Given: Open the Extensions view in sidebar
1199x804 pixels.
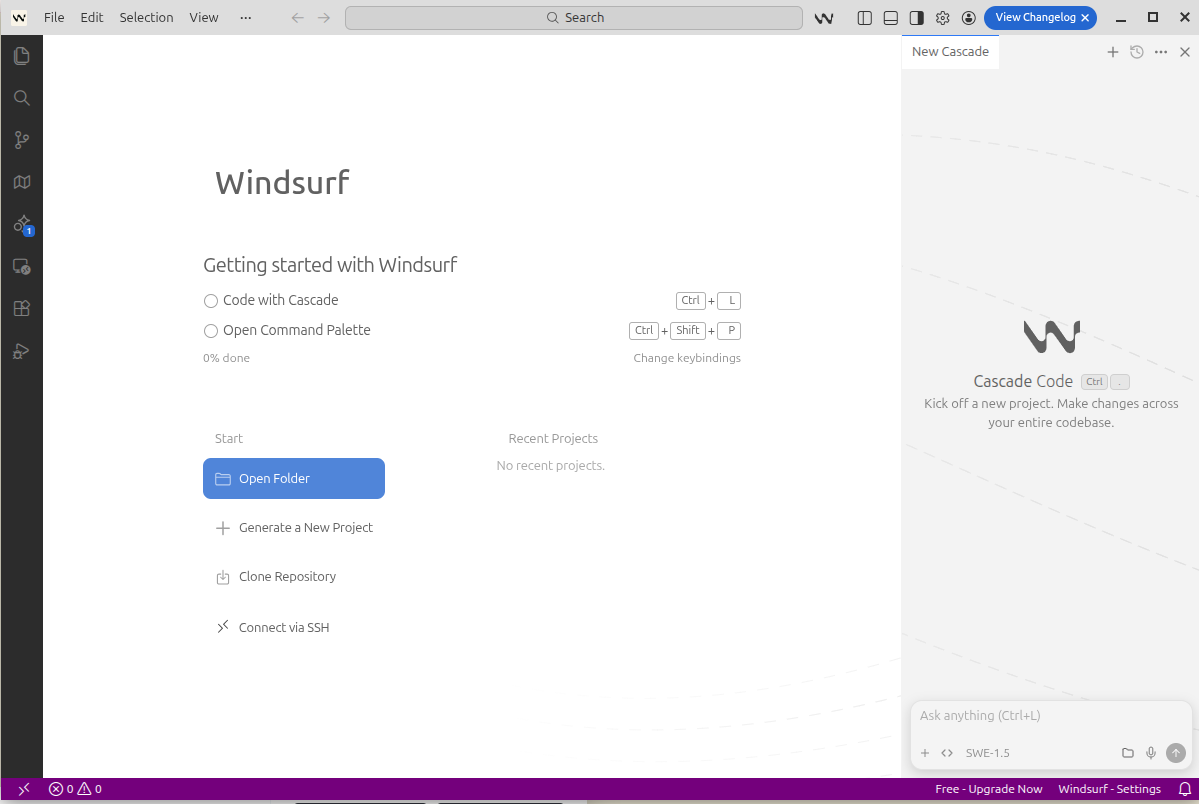Looking at the screenshot, I should coord(21,308).
